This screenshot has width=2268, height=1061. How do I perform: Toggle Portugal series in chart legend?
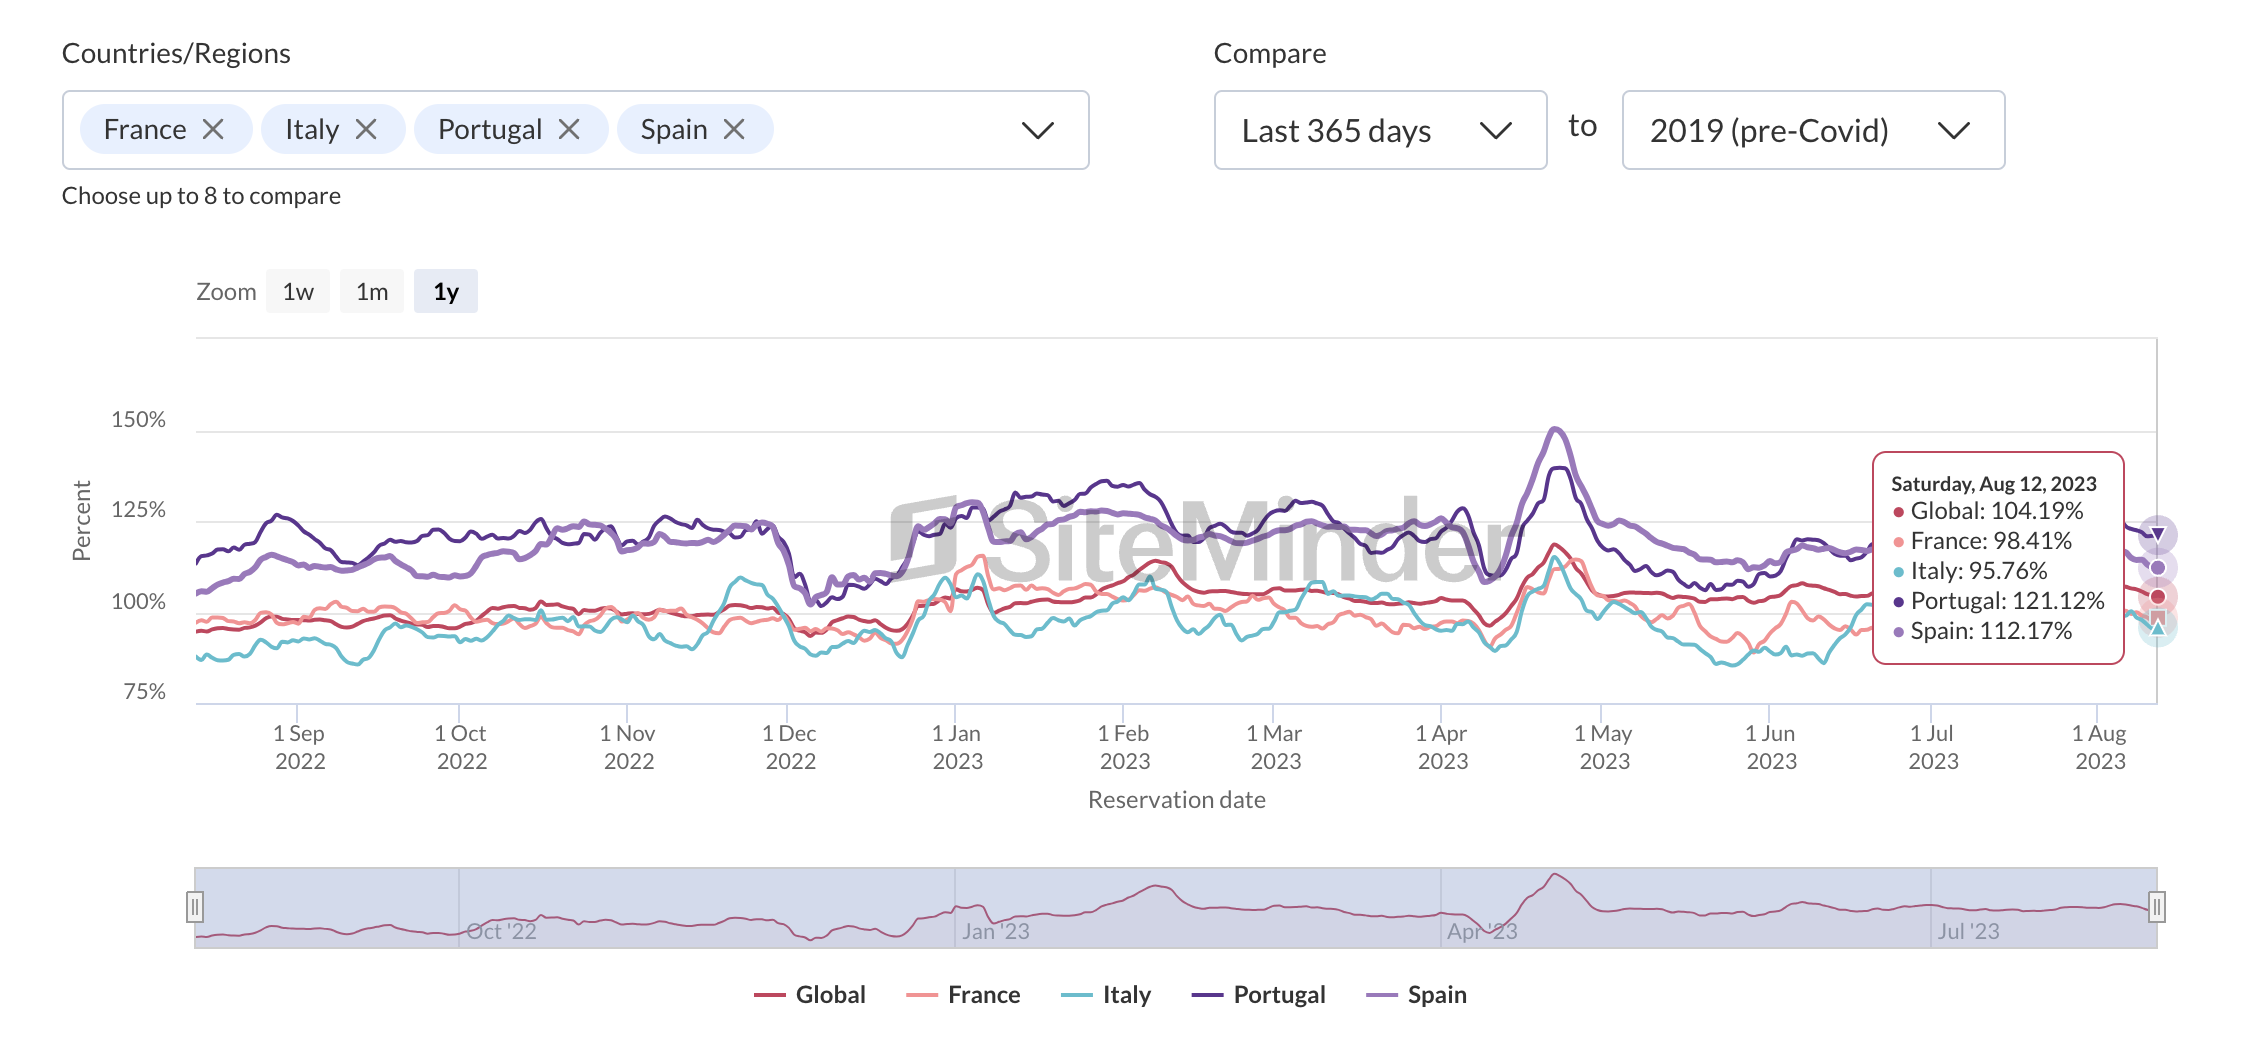(1259, 995)
